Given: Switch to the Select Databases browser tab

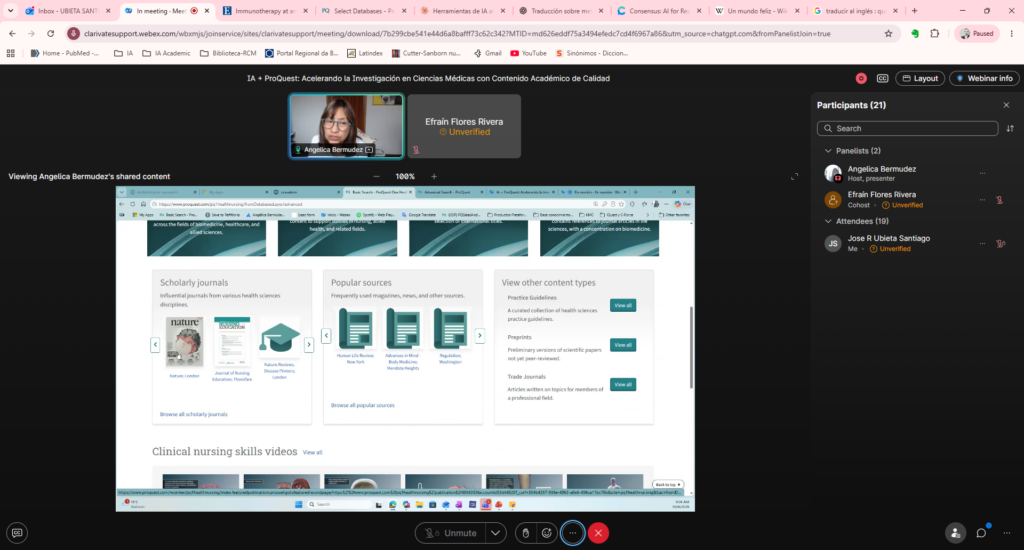Looking at the screenshot, I should pos(363,11).
